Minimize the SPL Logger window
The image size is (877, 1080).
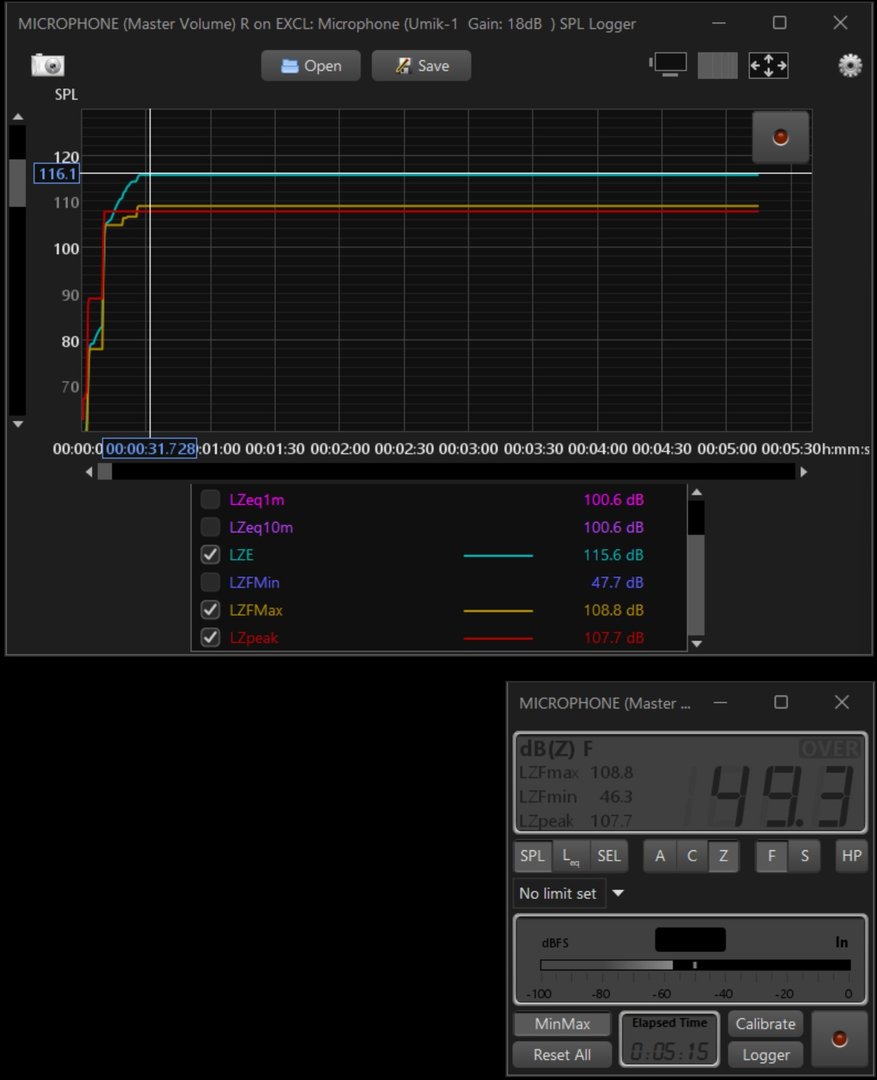(x=719, y=23)
